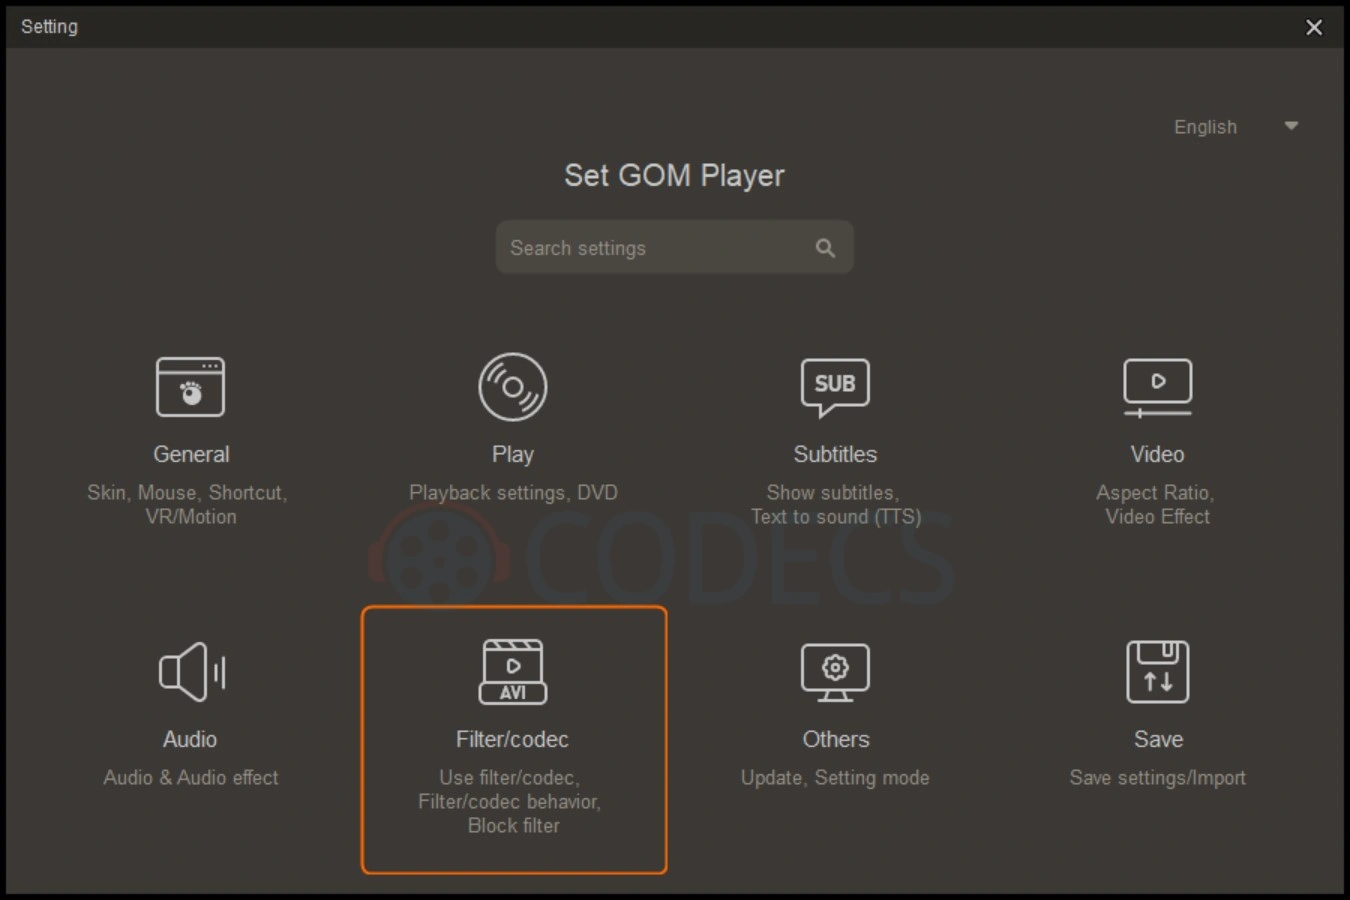This screenshot has height=900, width=1350.
Task: Open the General settings window icon
Action: point(190,387)
